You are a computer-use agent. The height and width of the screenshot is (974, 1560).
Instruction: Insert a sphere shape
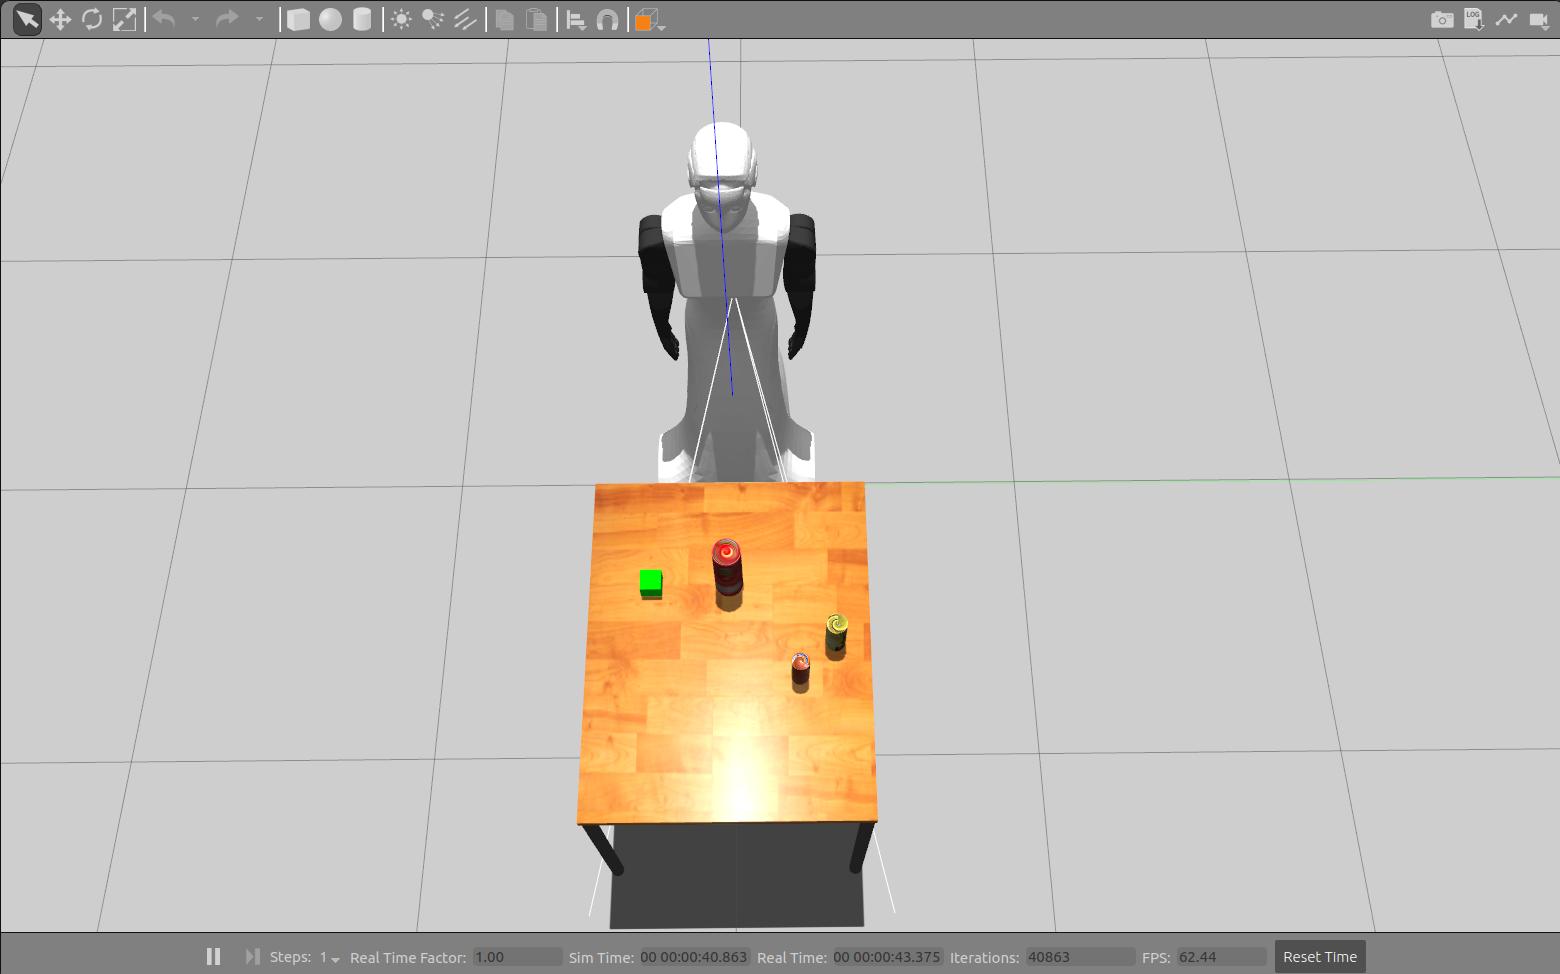point(330,19)
